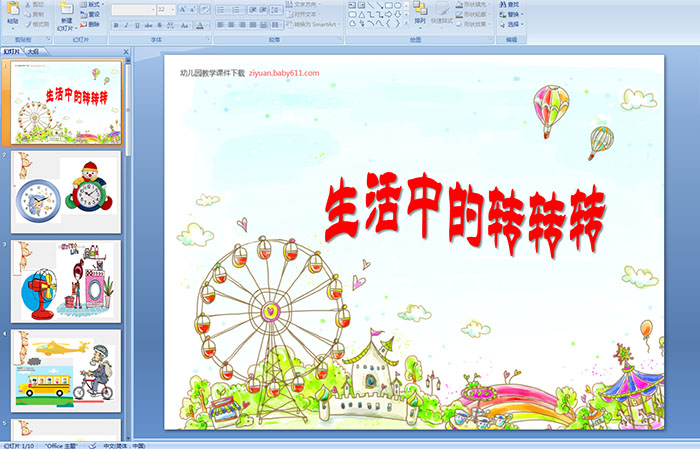Open the Quick Styles (快速样式) gallery
The image size is (700, 449).
point(442,13)
